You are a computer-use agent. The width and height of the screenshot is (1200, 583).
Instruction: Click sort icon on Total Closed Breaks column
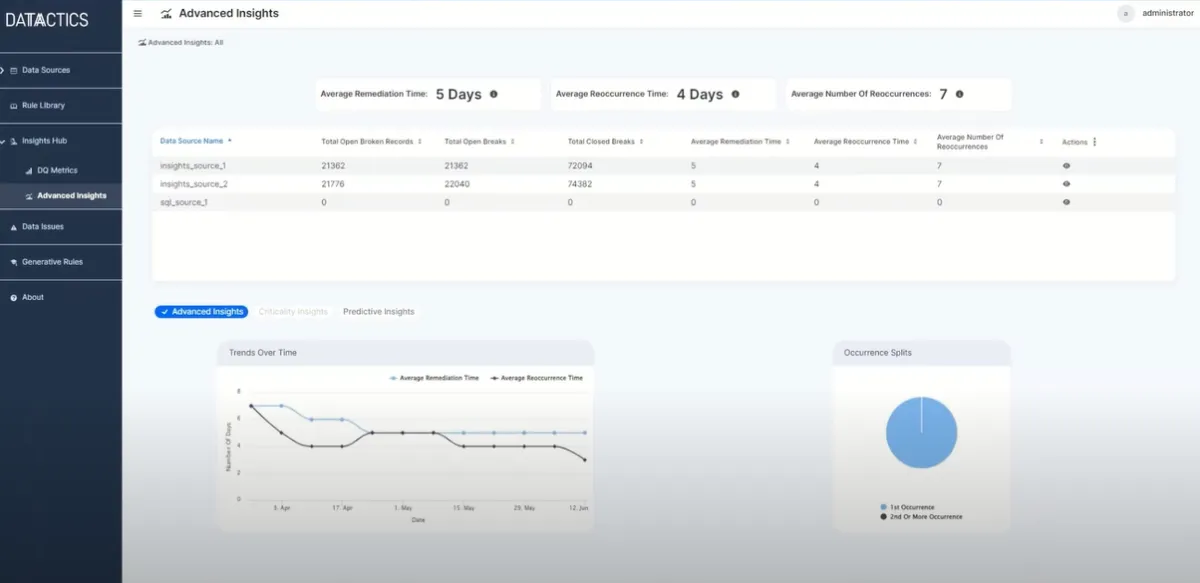(641, 142)
